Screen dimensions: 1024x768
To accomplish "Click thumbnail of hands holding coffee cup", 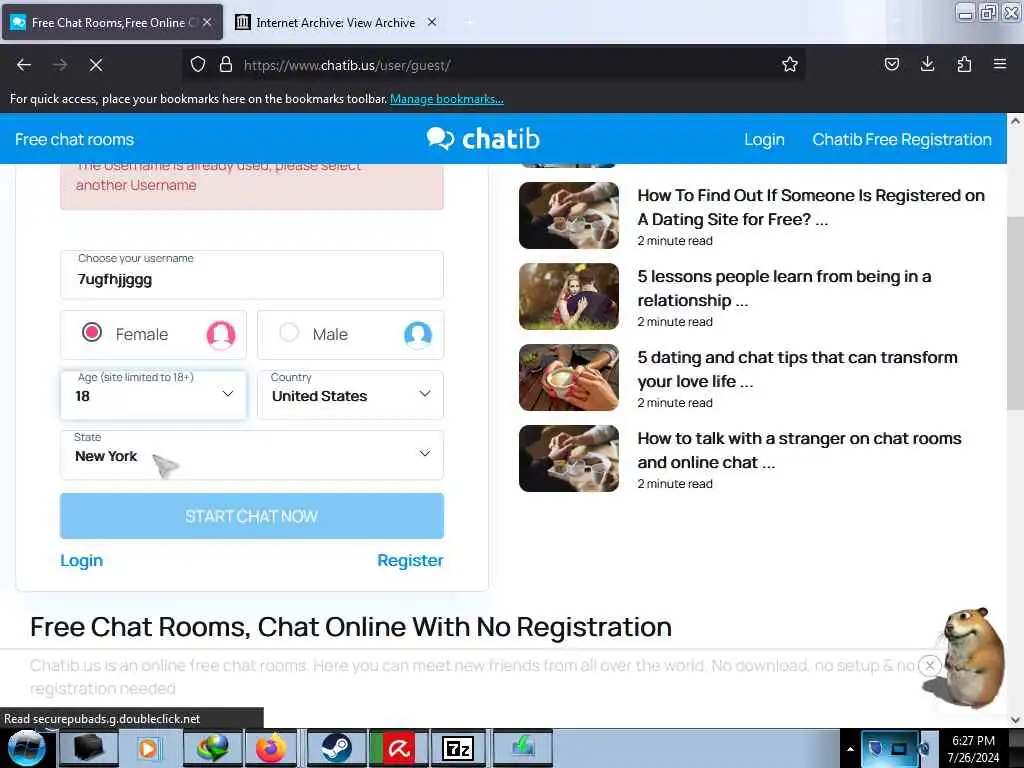I will tap(569, 377).
